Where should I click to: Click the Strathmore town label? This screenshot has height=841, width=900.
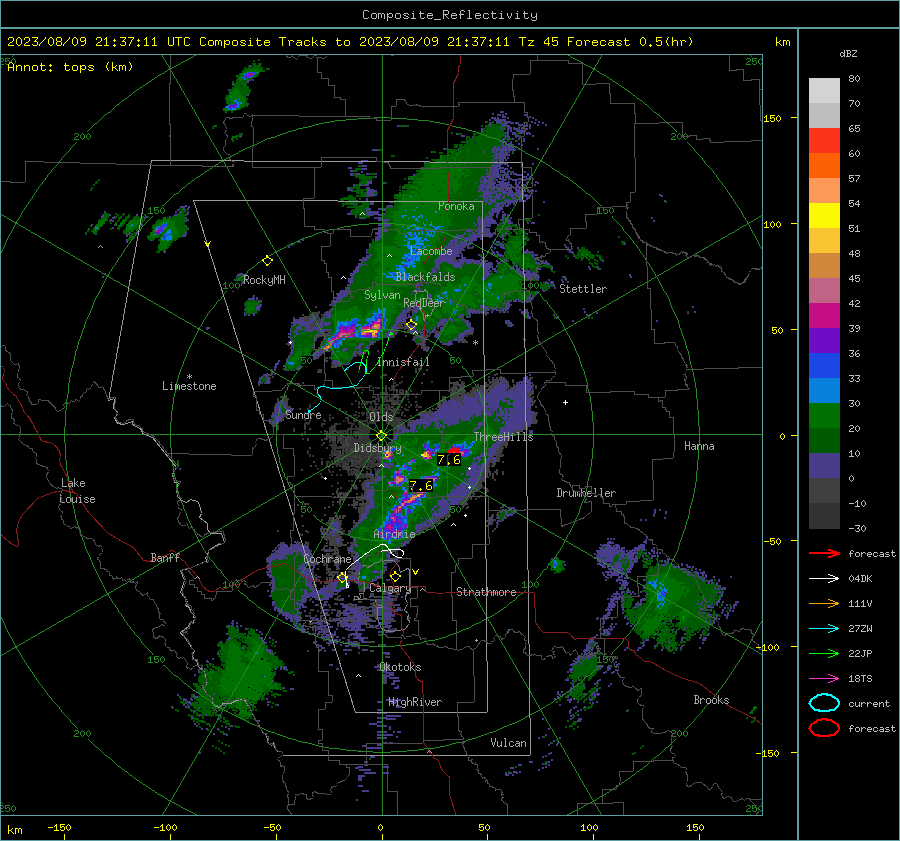486,592
